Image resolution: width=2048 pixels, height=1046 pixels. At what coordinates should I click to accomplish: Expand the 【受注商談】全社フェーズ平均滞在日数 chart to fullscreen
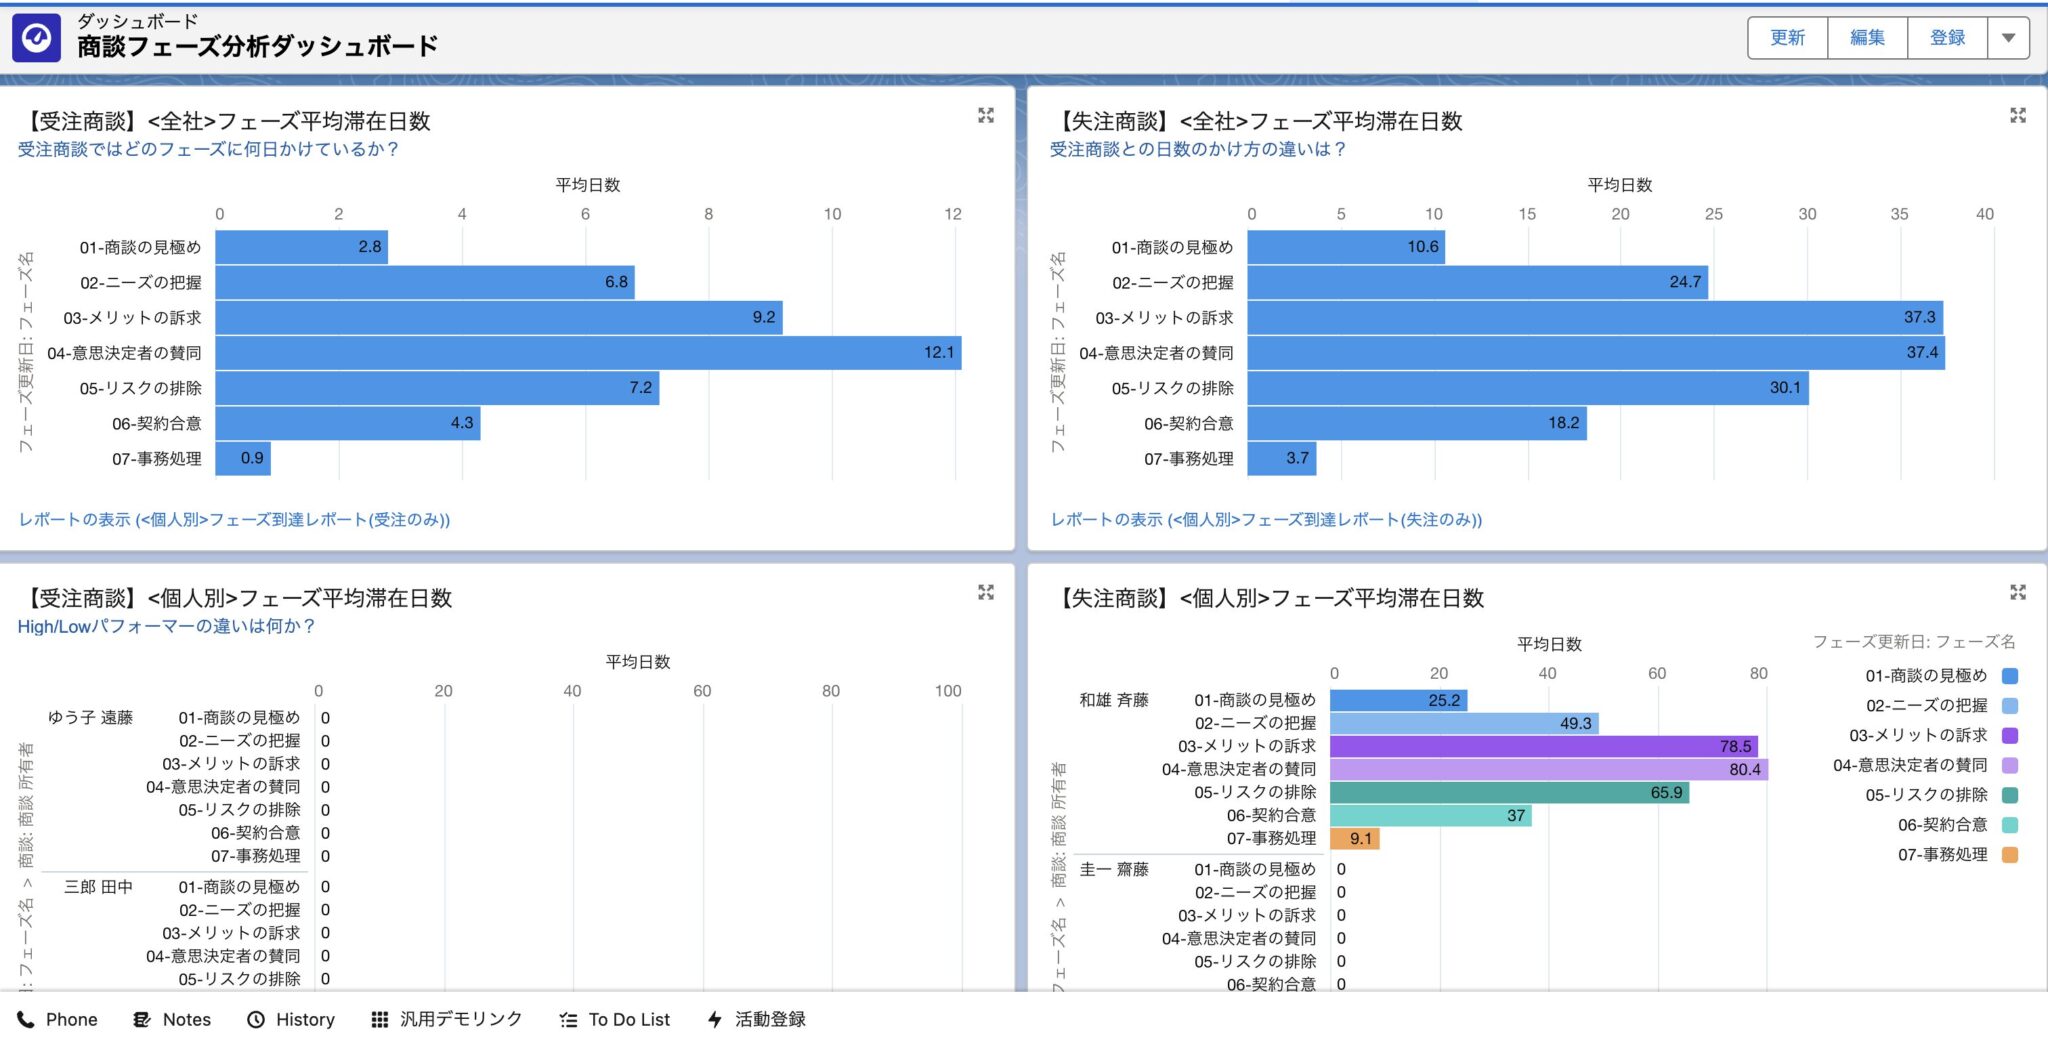tap(987, 116)
